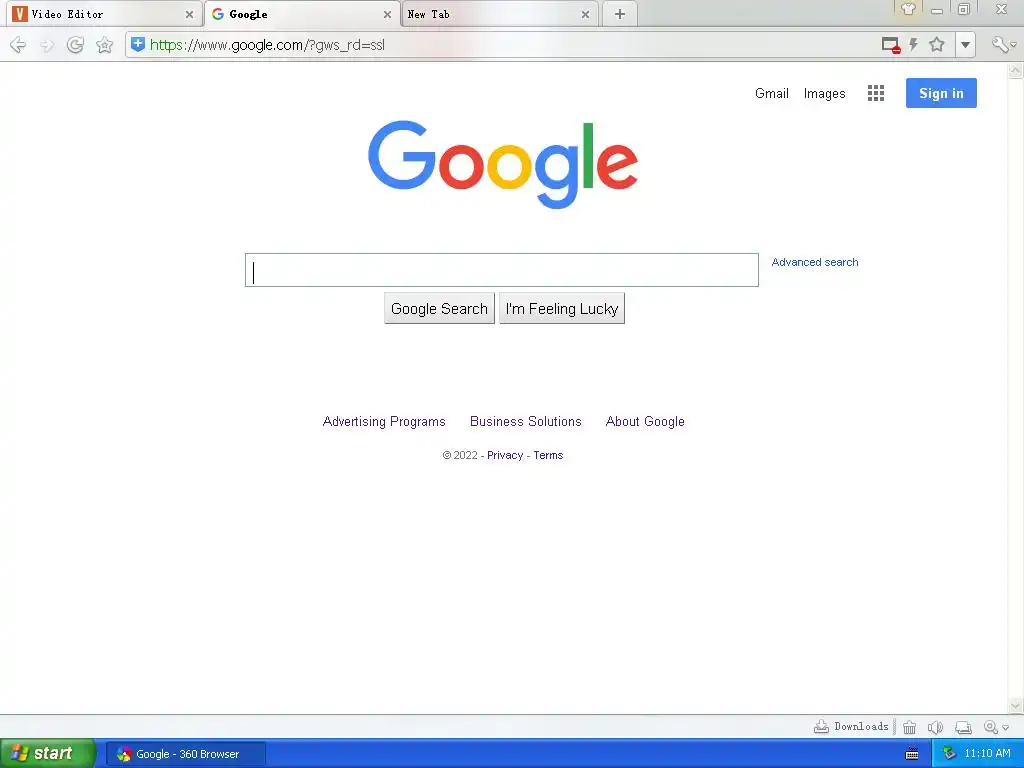Open the Downloads panel in status bar
1024x768 pixels.
click(851, 726)
